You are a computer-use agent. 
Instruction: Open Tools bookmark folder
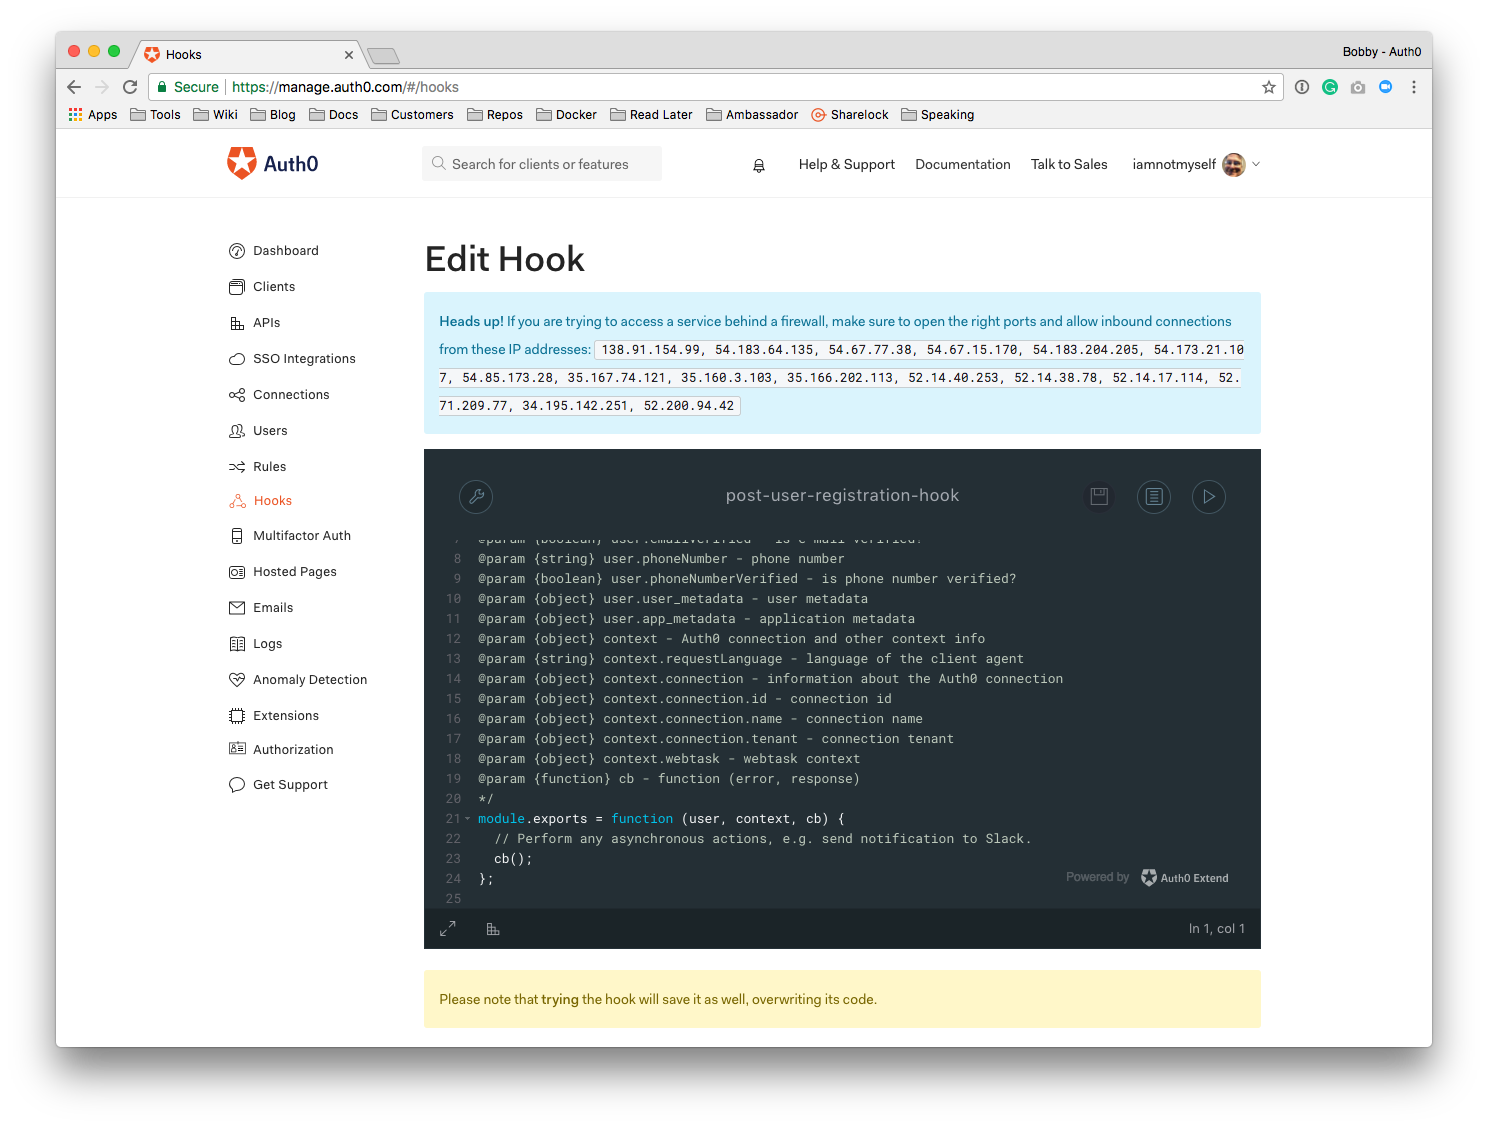(156, 115)
